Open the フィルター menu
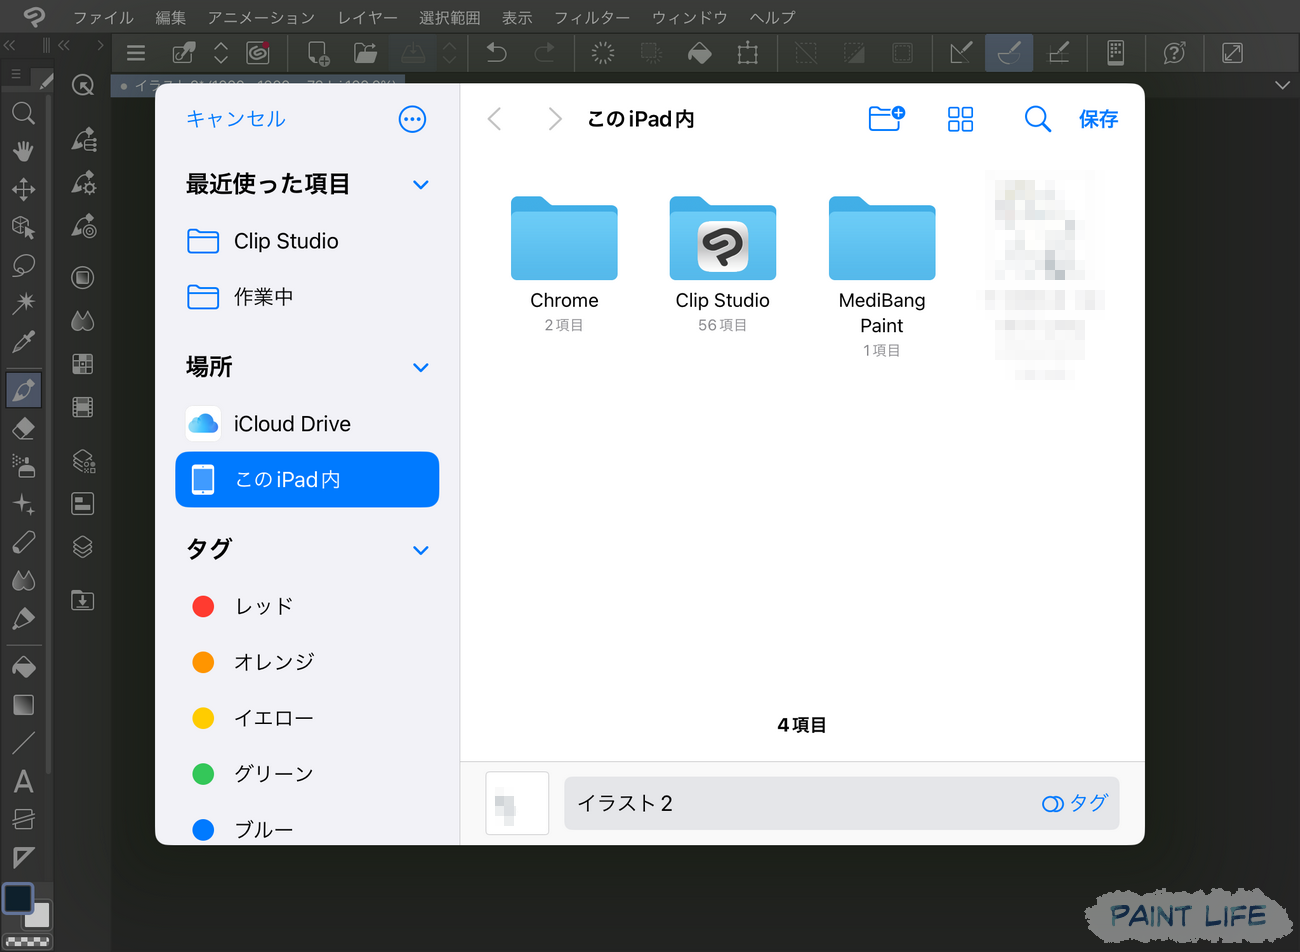This screenshot has height=952, width=1300. [592, 17]
